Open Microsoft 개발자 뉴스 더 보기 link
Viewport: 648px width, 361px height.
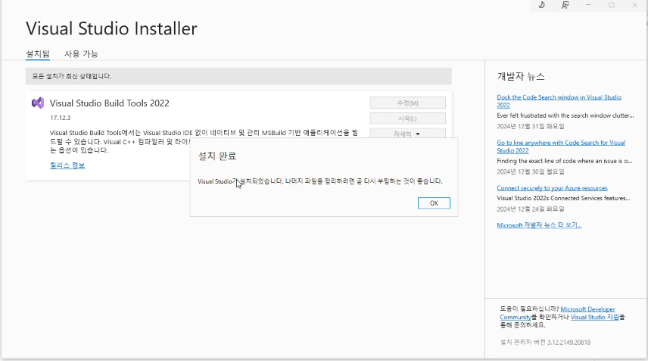coord(539,225)
